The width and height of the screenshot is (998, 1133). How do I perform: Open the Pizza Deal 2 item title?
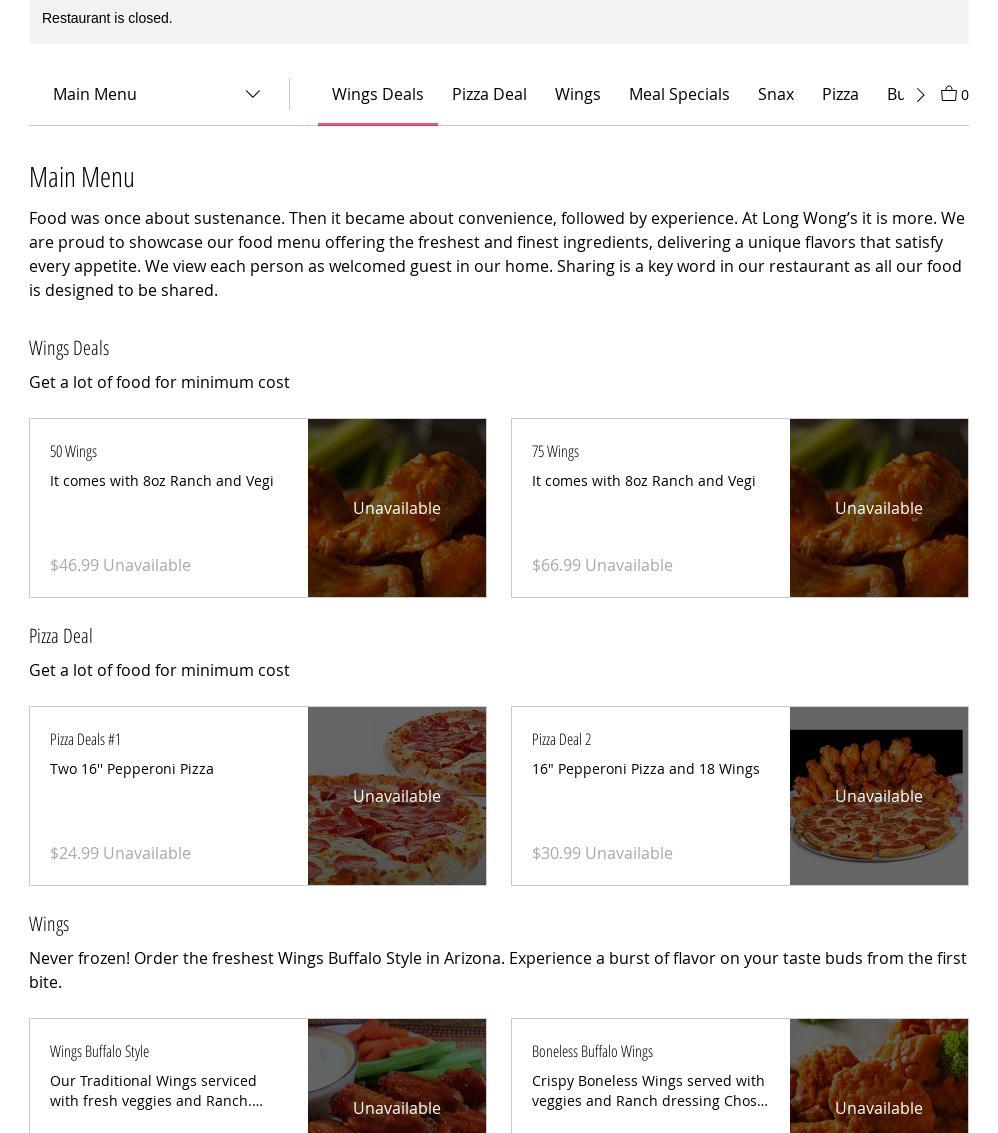[562, 739]
